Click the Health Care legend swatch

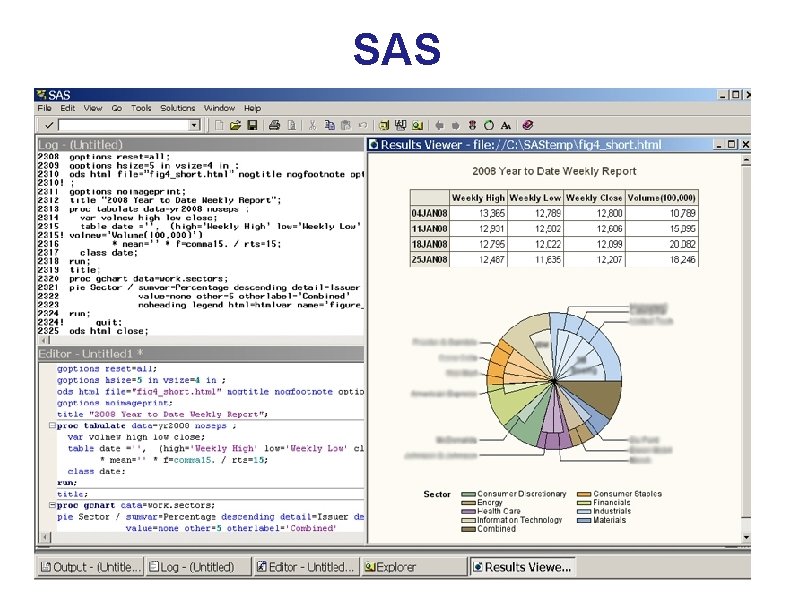(x=468, y=511)
